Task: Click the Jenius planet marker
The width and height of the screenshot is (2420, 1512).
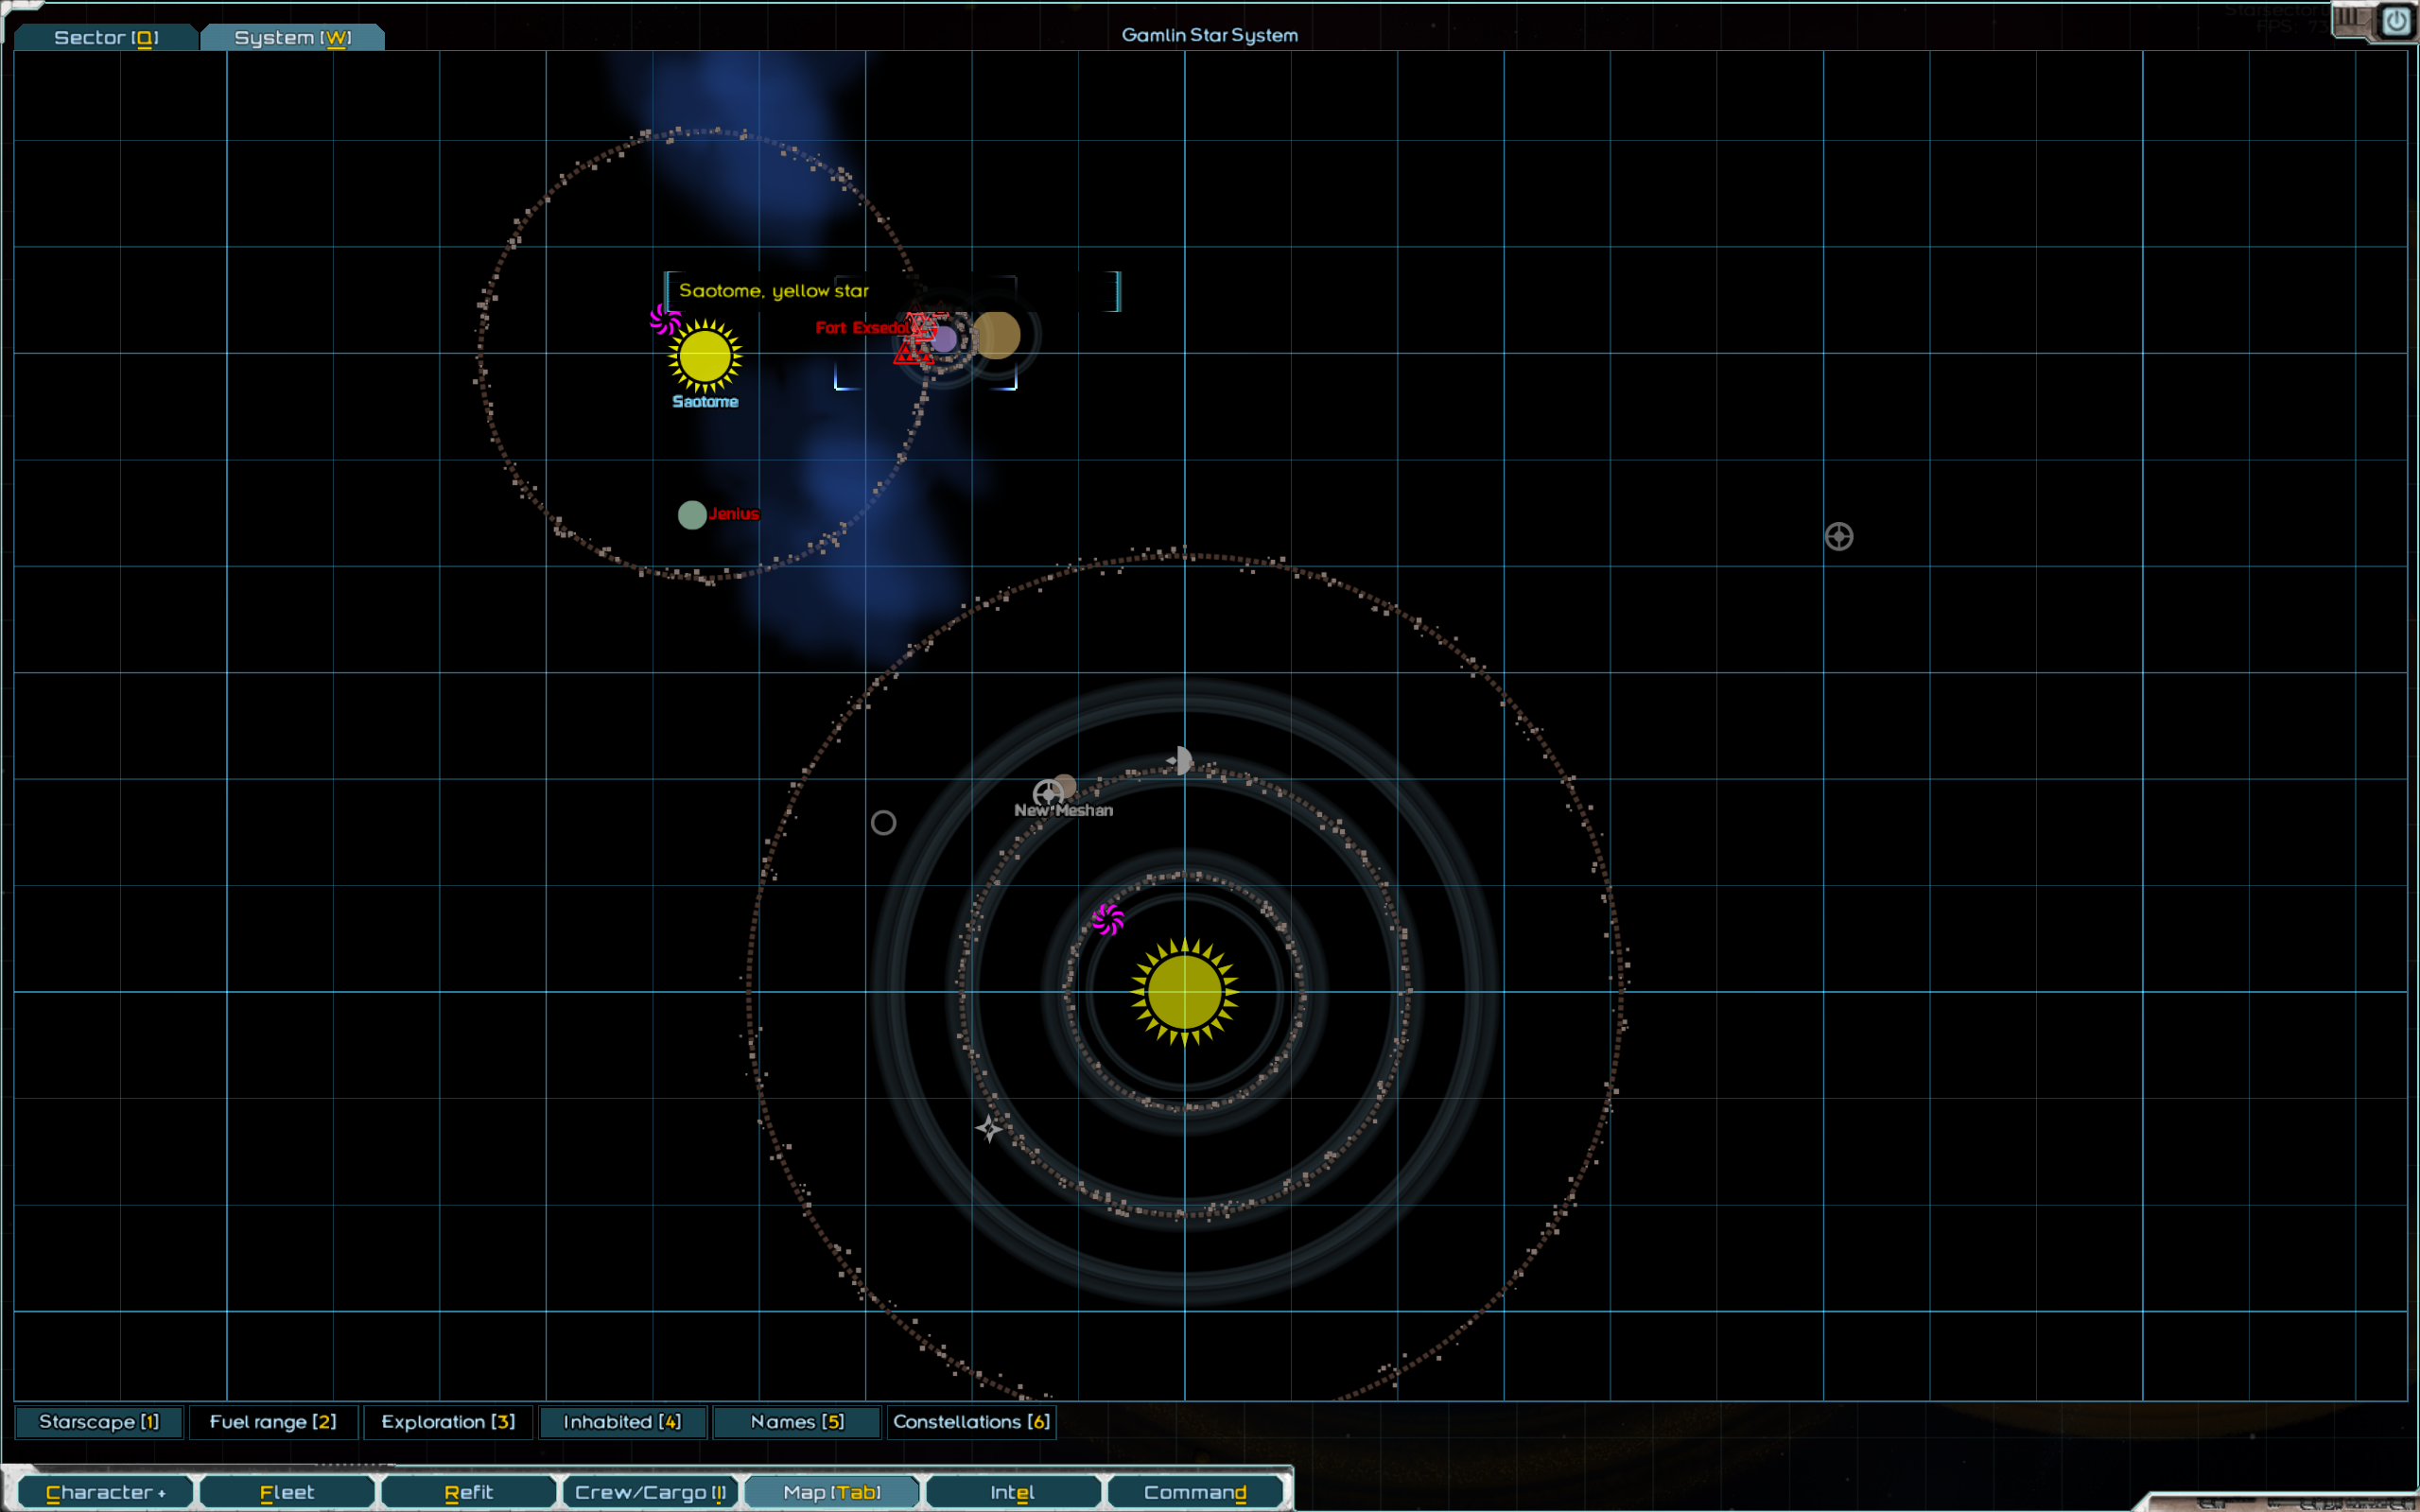Action: pyautogui.click(x=692, y=515)
